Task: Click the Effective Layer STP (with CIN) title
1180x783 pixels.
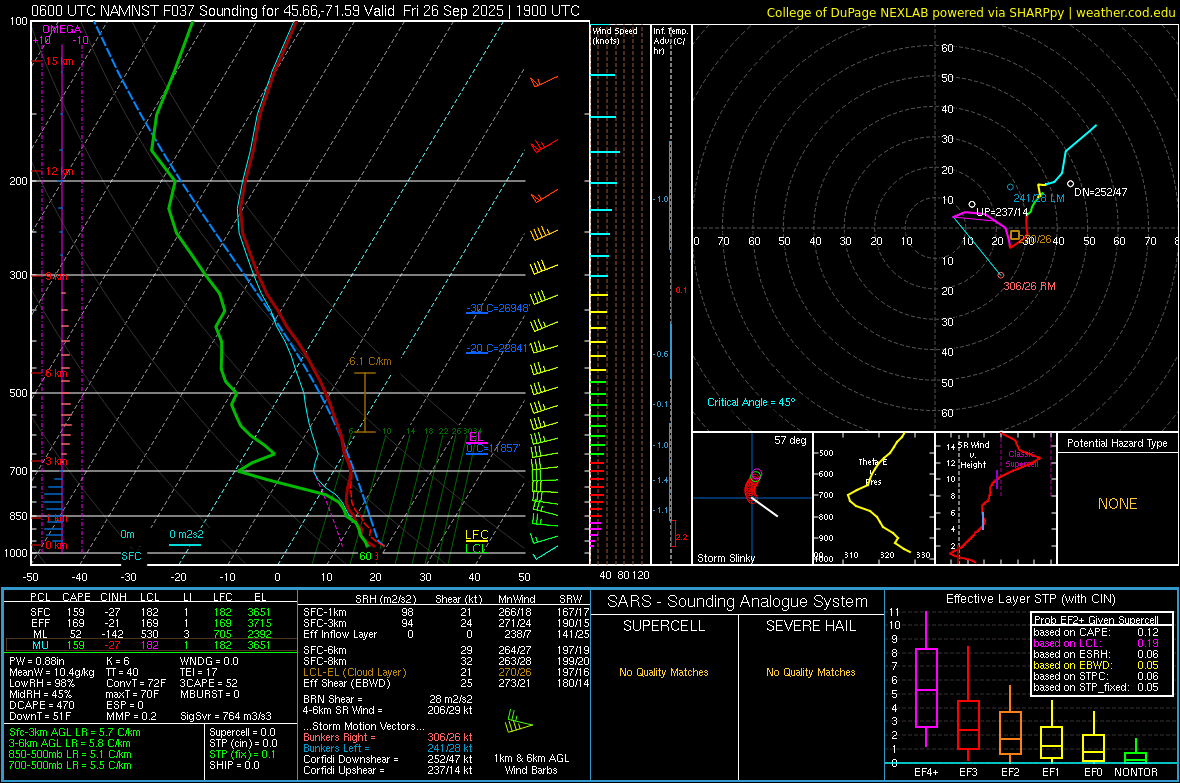Action: [x=1030, y=599]
